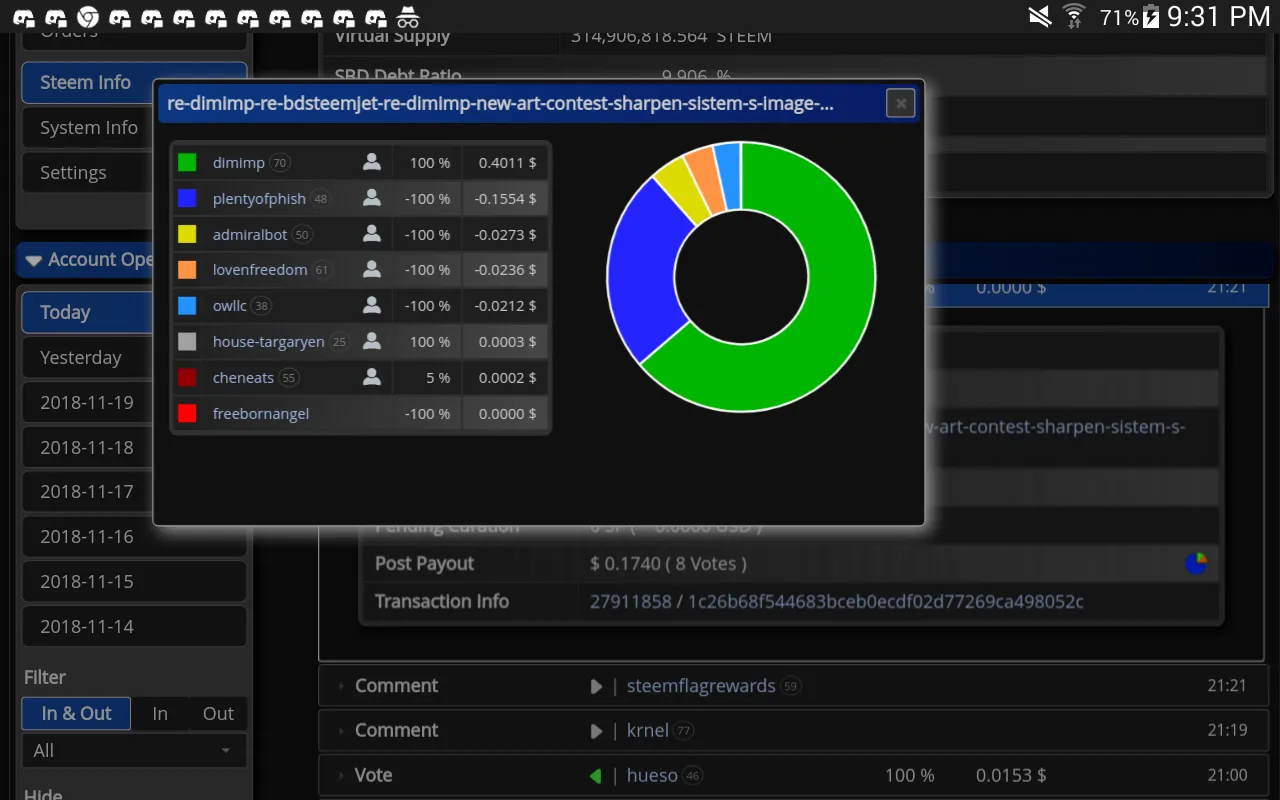
Task: Click the user icon beside dimimp
Action: click(372, 162)
